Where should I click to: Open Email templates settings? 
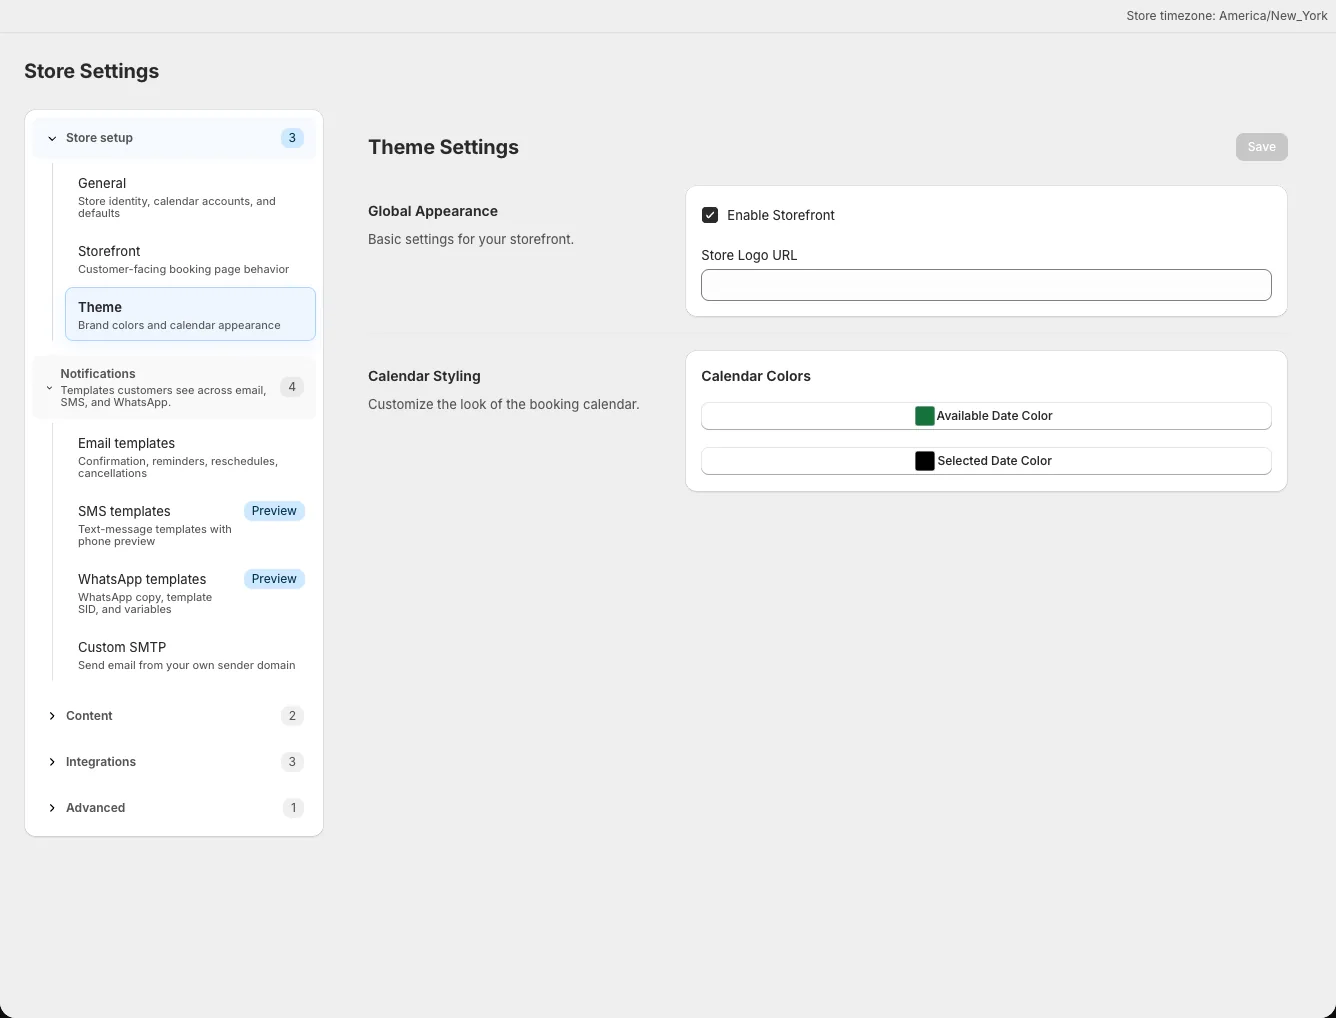pos(190,458)
